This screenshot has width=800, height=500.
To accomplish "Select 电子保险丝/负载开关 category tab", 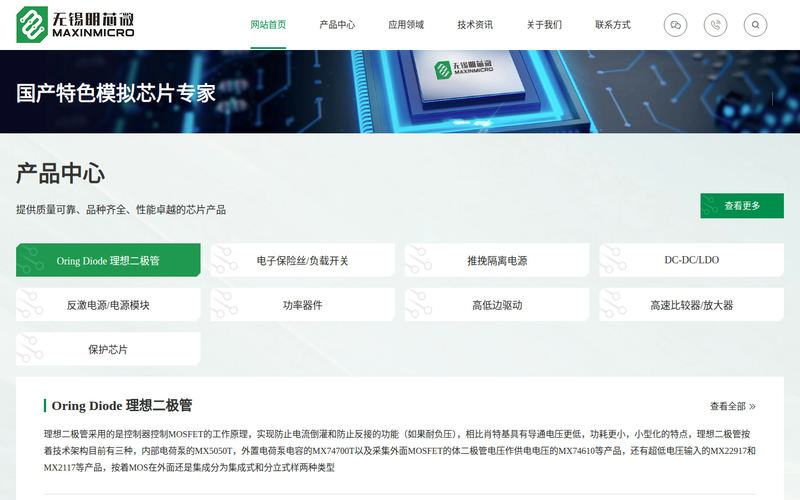I will [303, 260].
